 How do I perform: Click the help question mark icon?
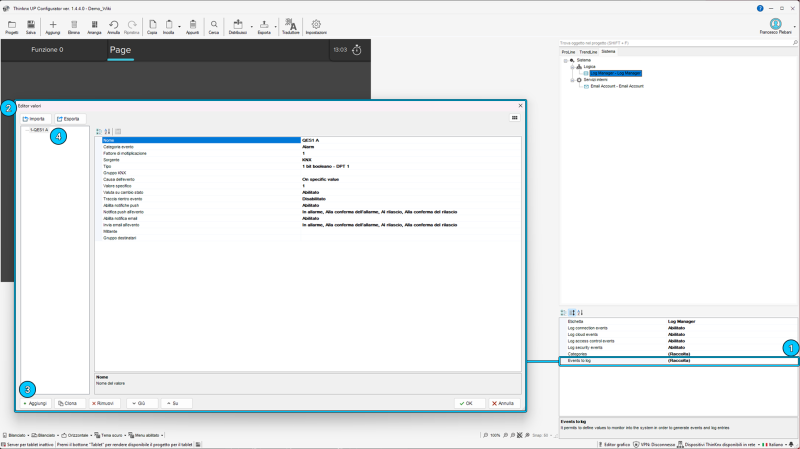coord(760,8)
